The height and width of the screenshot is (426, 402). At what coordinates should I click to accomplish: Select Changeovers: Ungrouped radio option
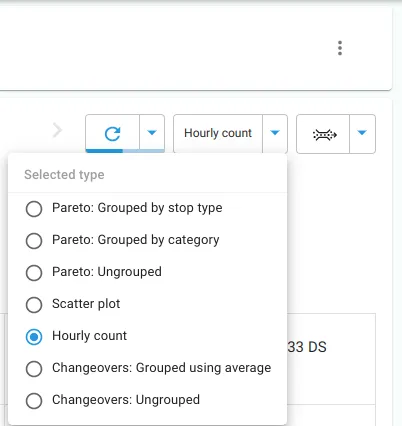click(34, 401)
